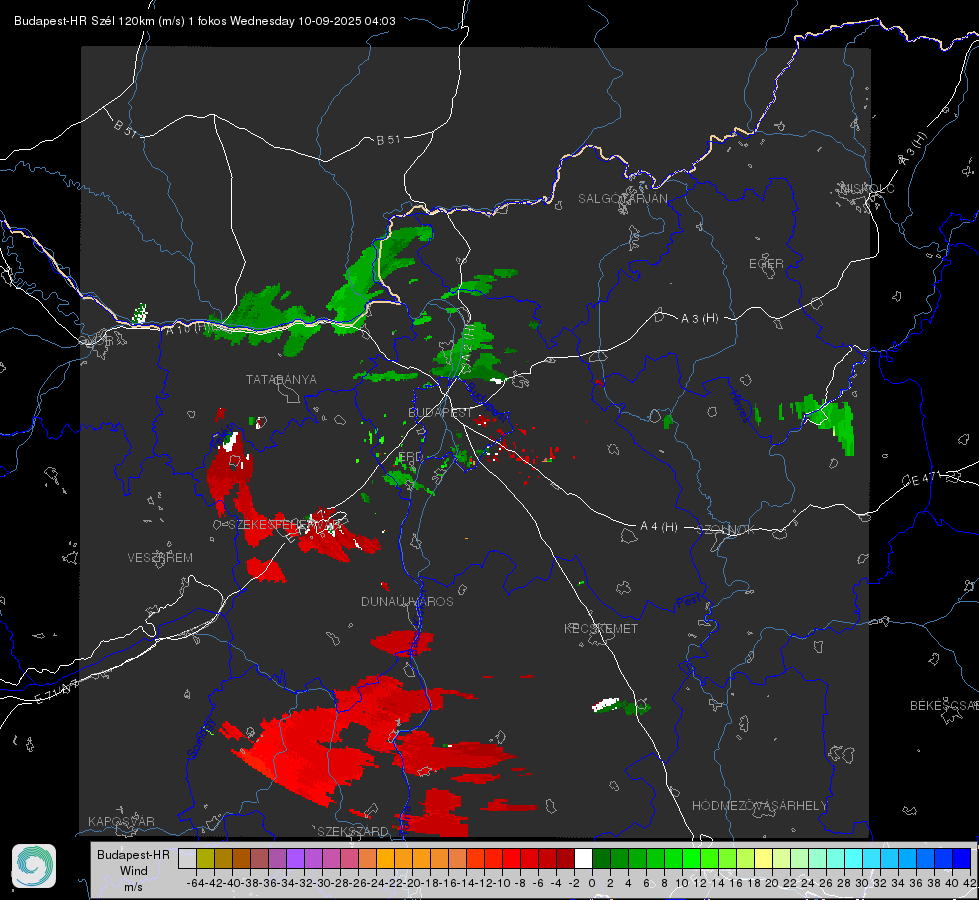The width and height of the screenshot is (979, 900).
Task: Select the white BUDAPEST city label
Action: point(440,412)
